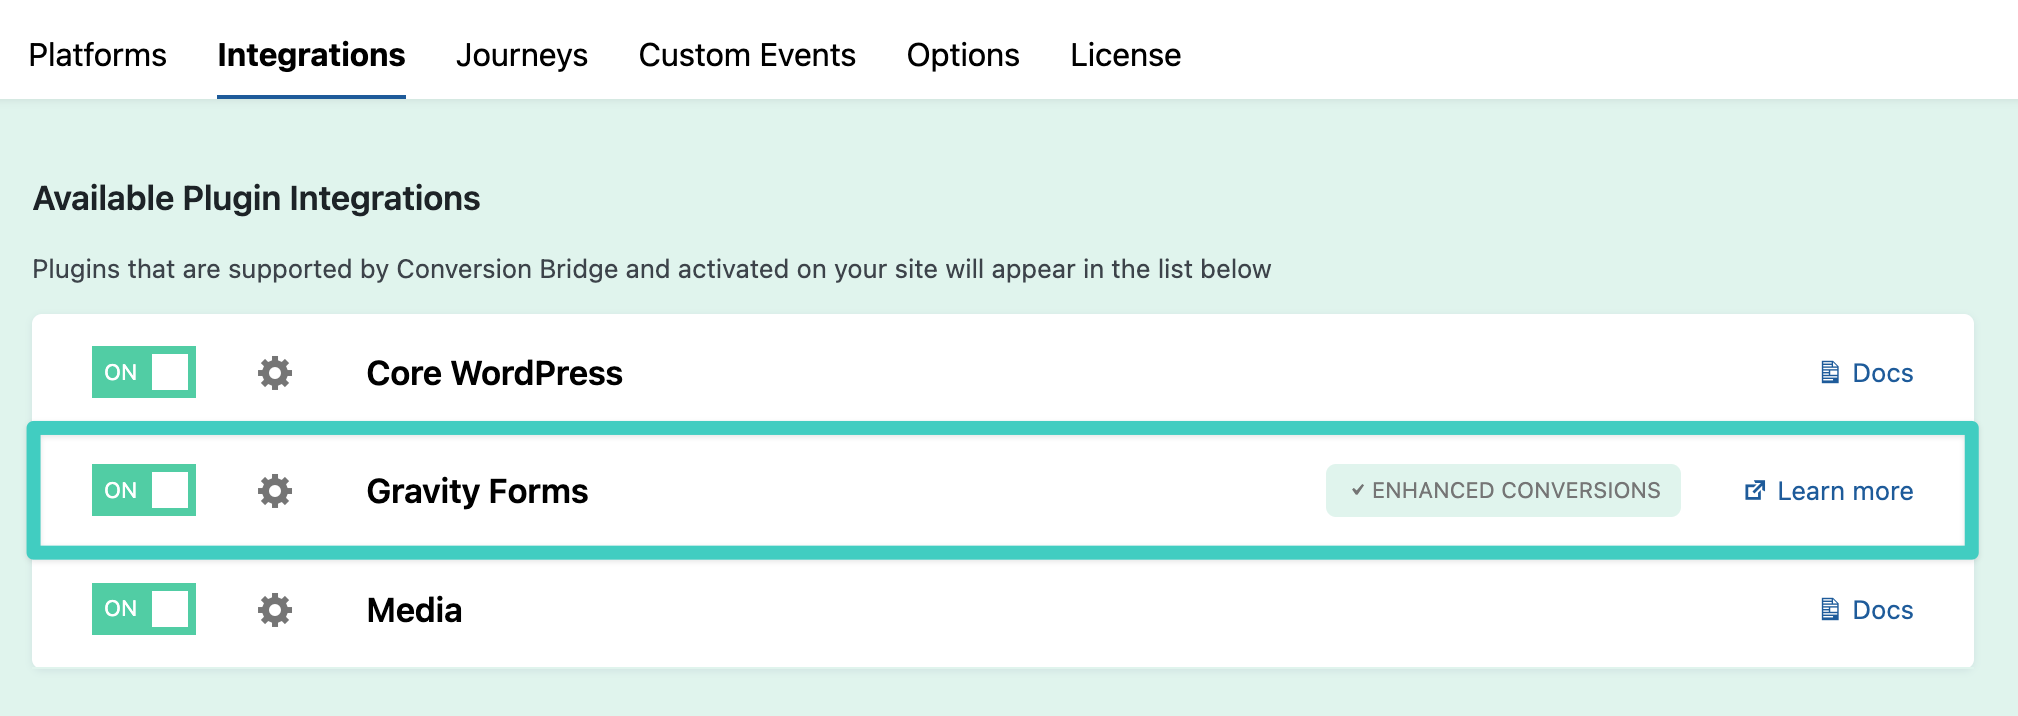The image size is (2018, 716).
Task: Click checkmark icon in Enhanced Conversions badge
Action: [x=1357, y=491]
